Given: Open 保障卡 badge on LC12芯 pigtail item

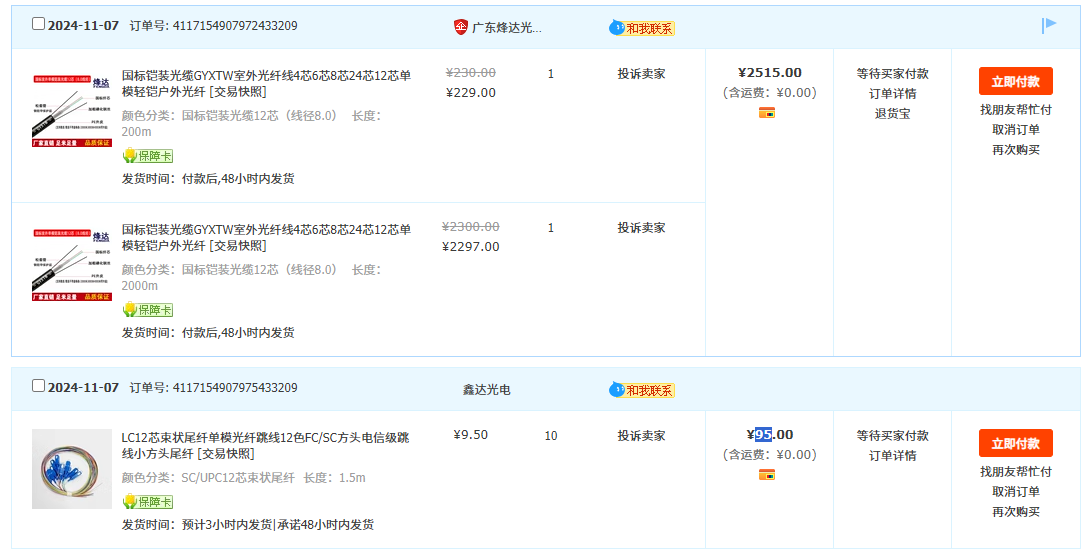Looking at the screenshot, I should 147,502.
